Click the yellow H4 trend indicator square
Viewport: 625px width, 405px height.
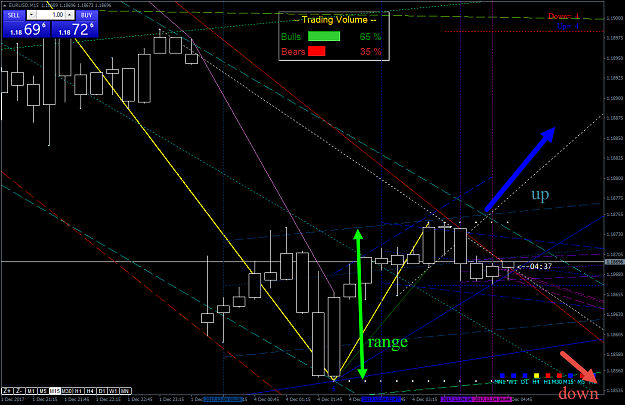click(x=537, y=376)
